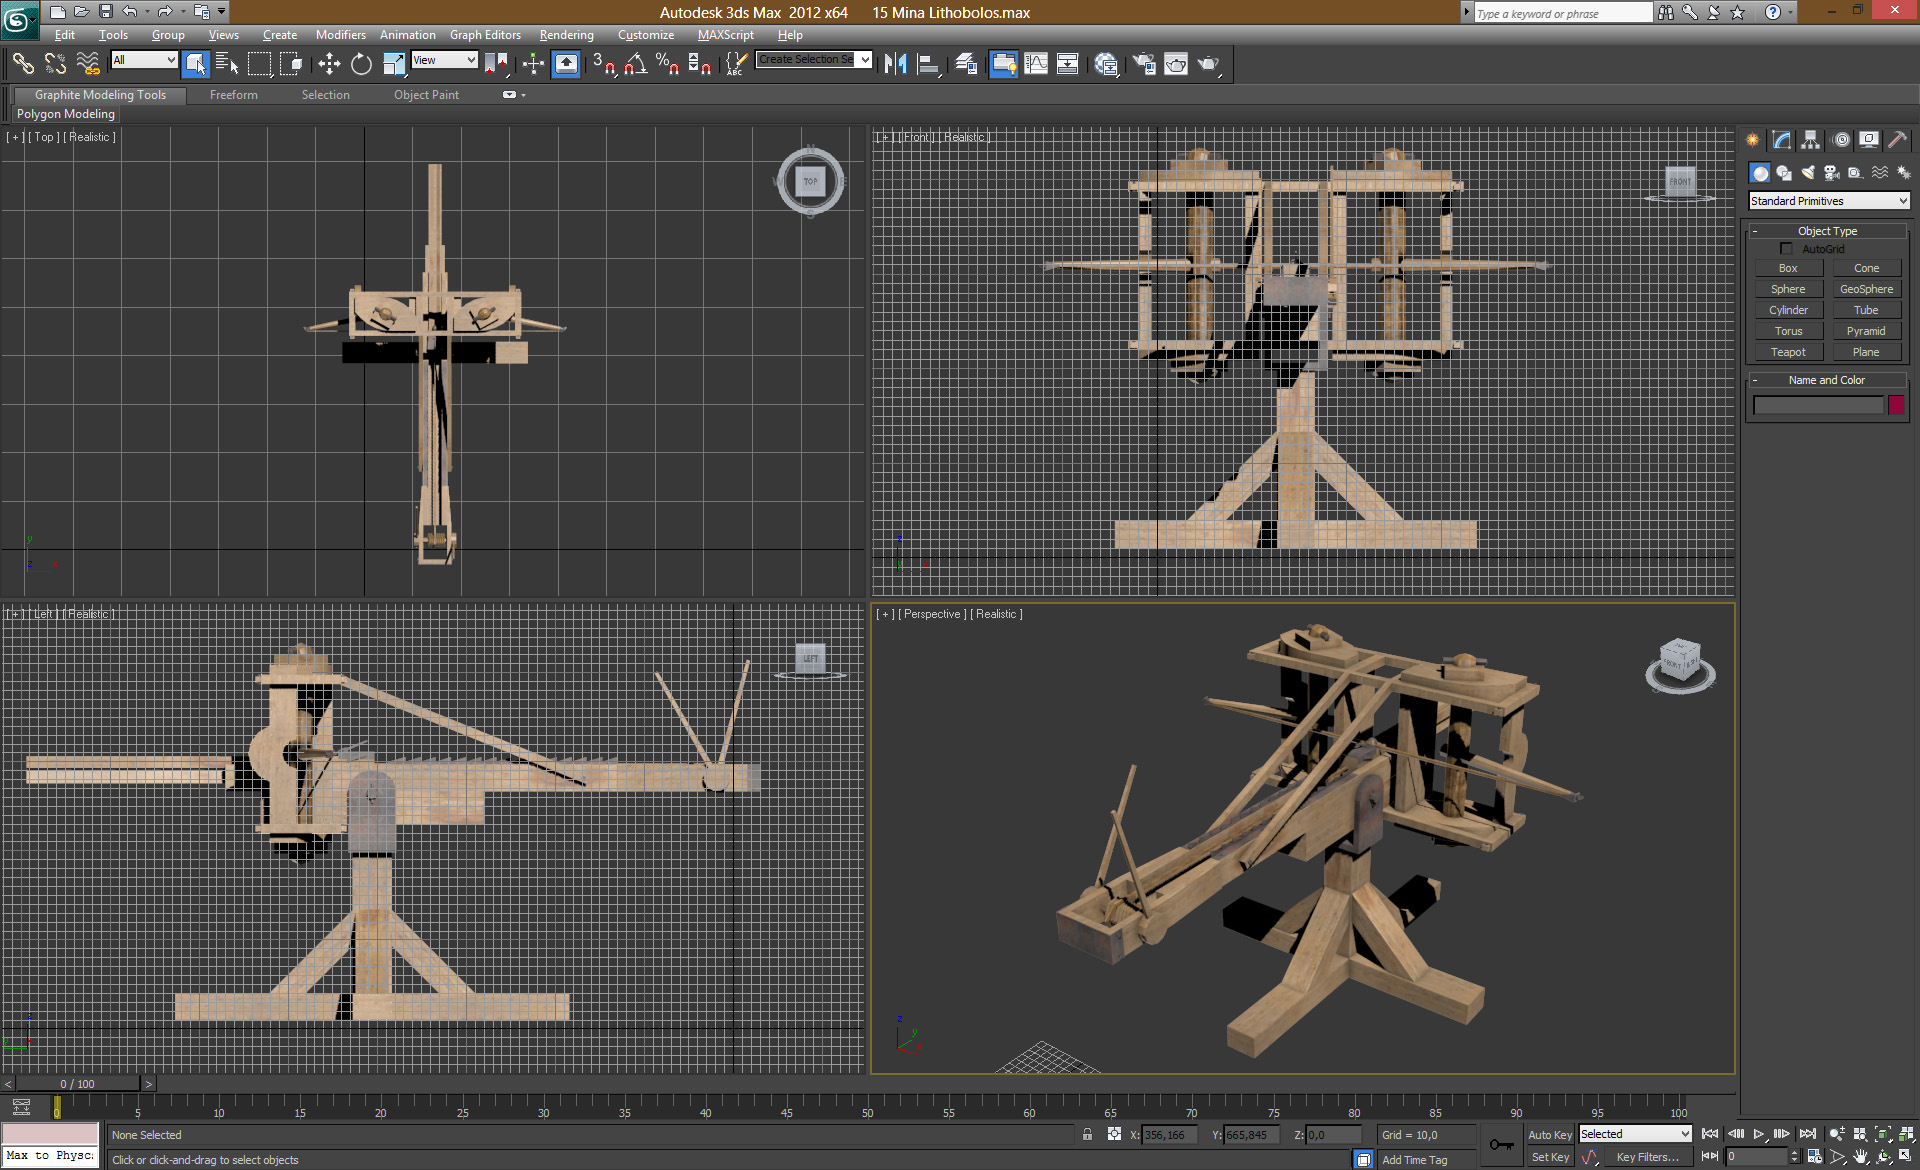Click the object color swatch
The height and width of the screenshot is (1170, 1920).
1896,405
